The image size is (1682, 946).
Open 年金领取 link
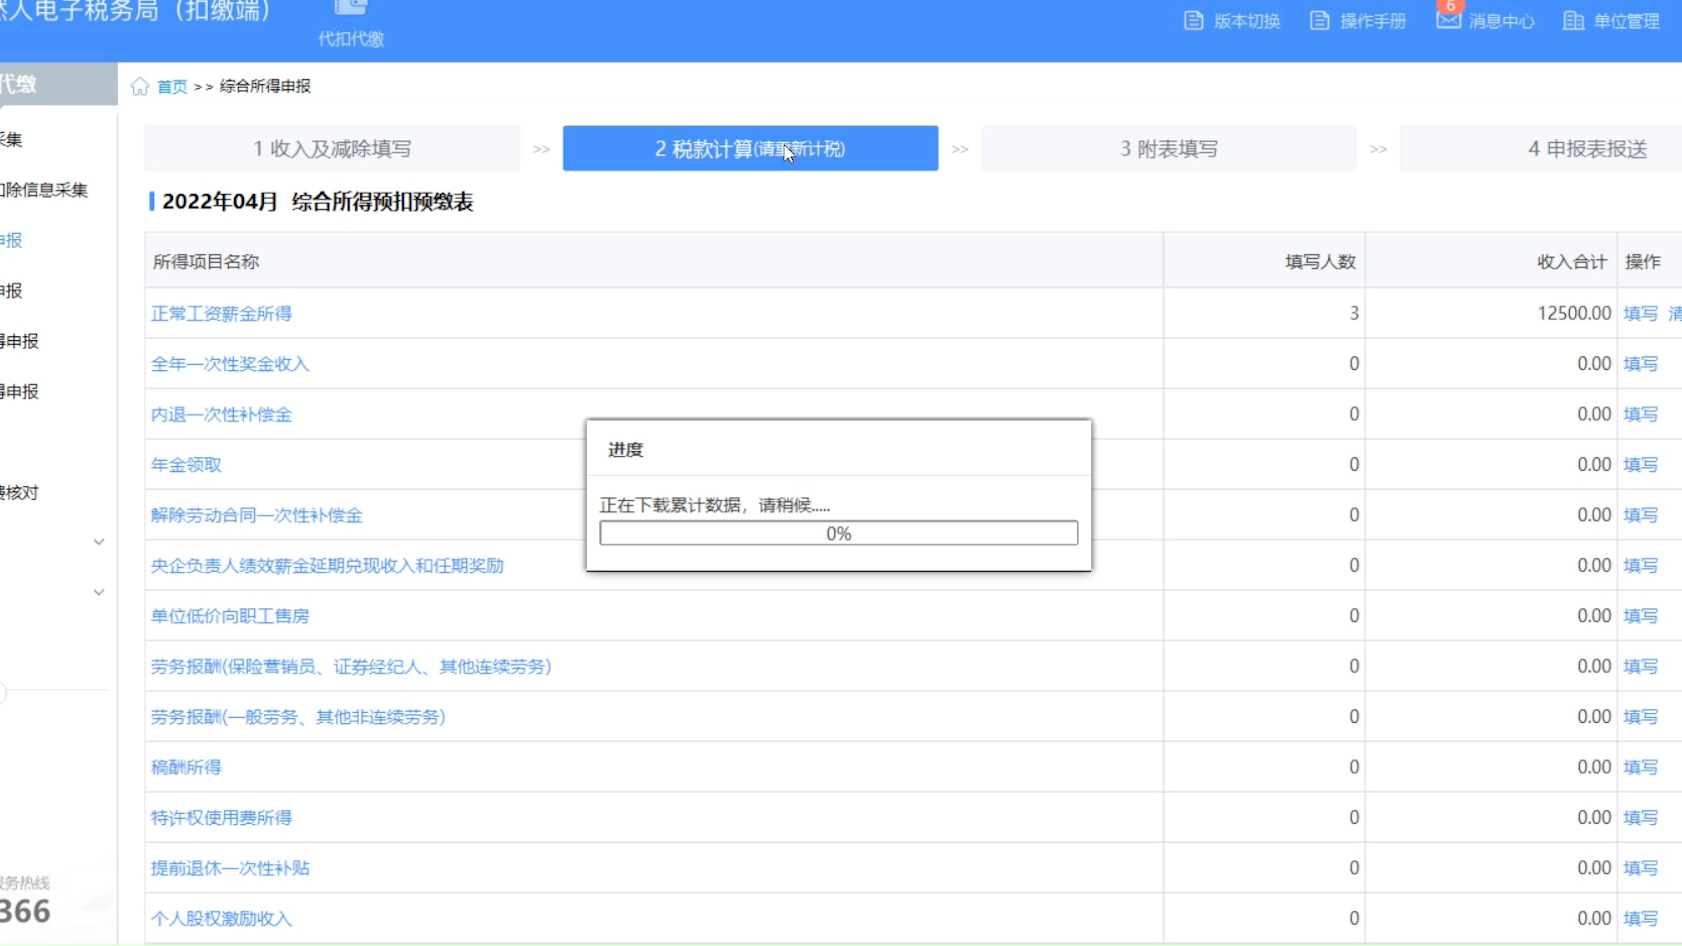point(186,465)
